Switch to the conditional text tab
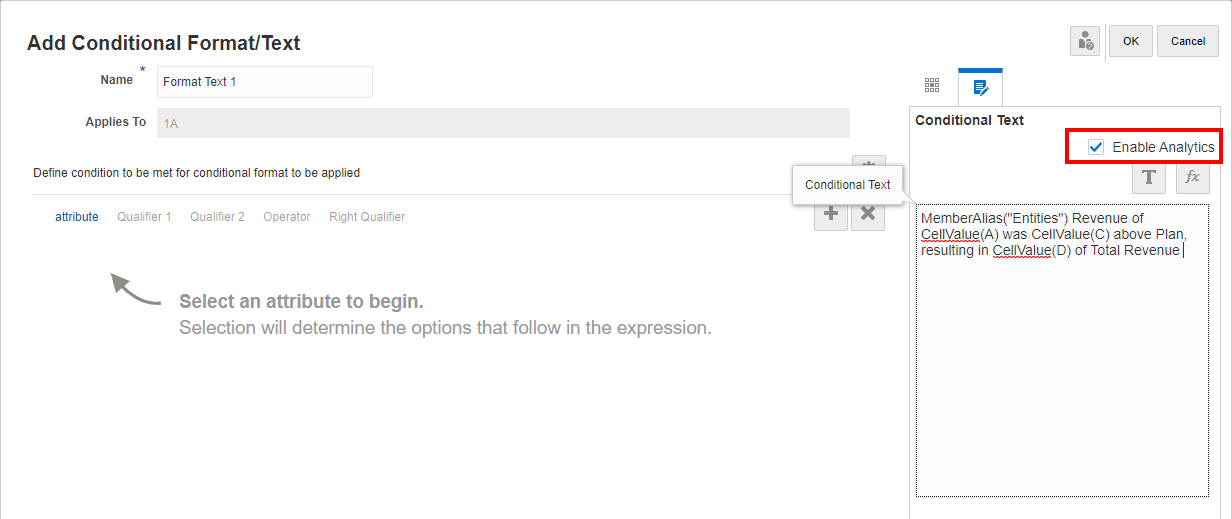Viewport: 1232px width, 519px height. coord(980,87)
